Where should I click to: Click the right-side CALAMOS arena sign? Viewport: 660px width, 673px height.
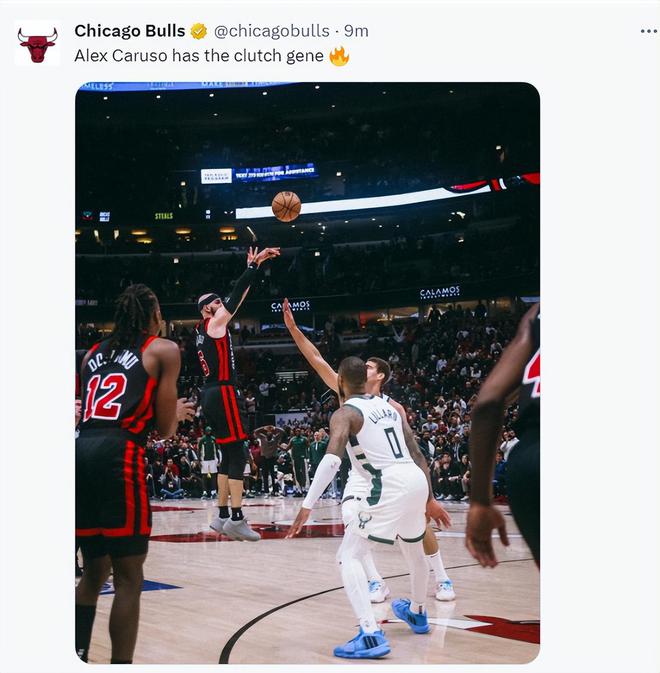click(x=440, y=292)
